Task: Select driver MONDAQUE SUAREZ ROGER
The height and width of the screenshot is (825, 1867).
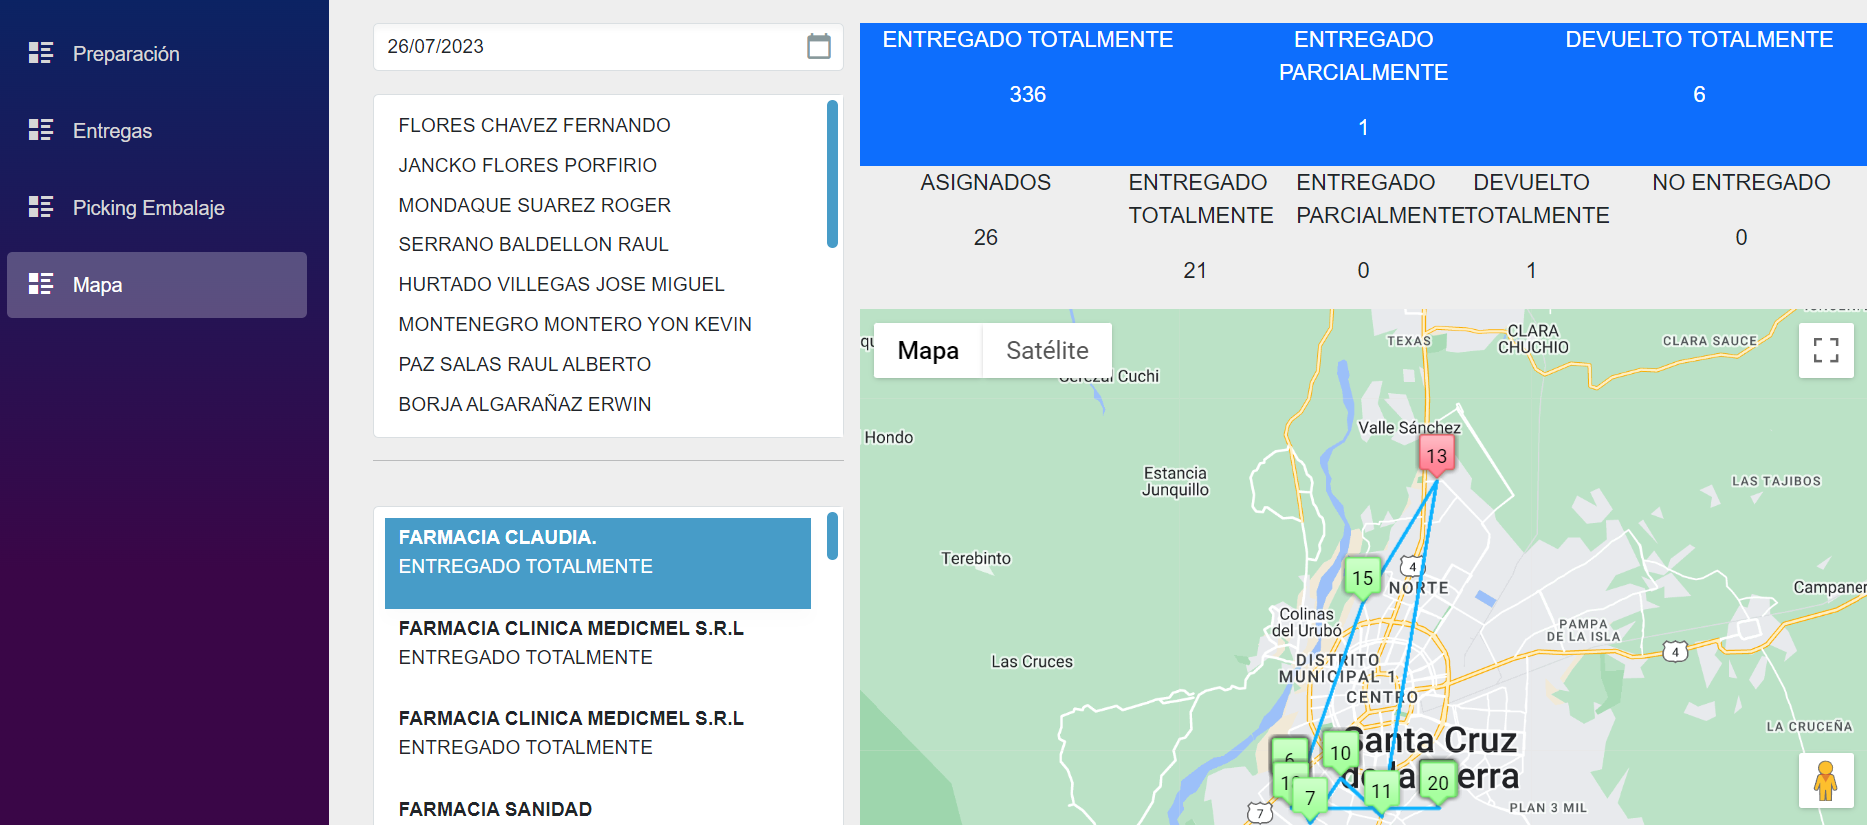Action: click(534, 205)
